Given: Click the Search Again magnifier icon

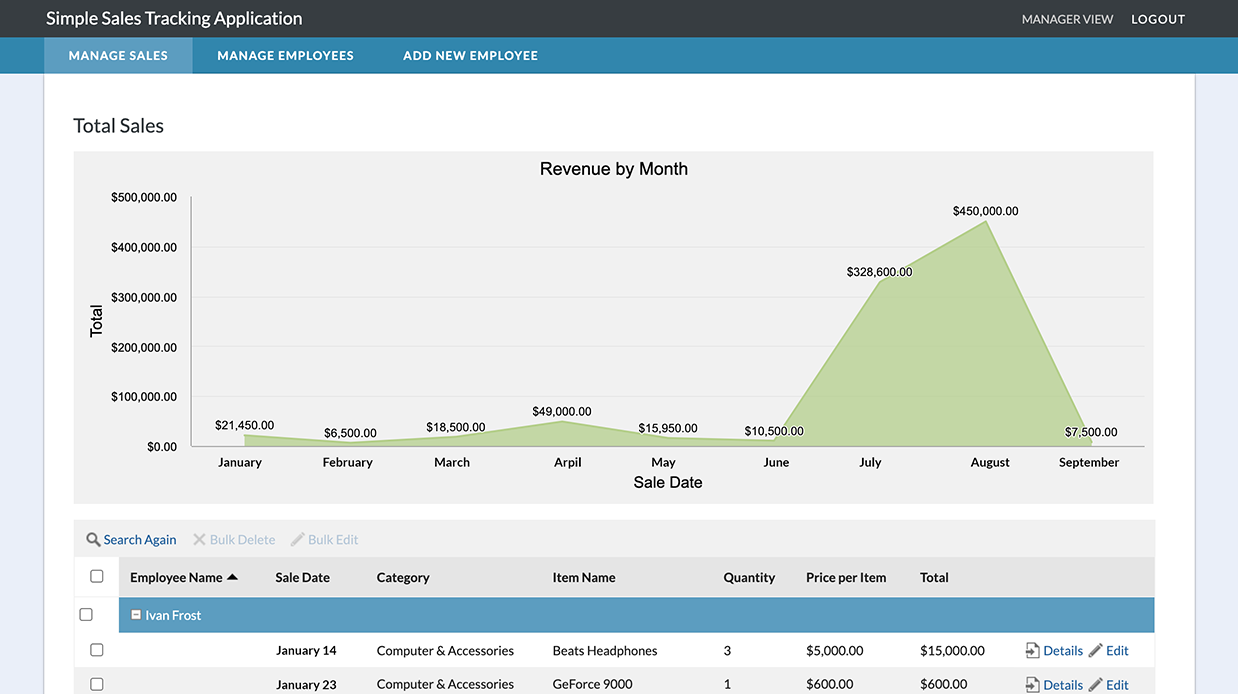Looking at the screenshot, I should pyautogui.click(x=93, y=540).
